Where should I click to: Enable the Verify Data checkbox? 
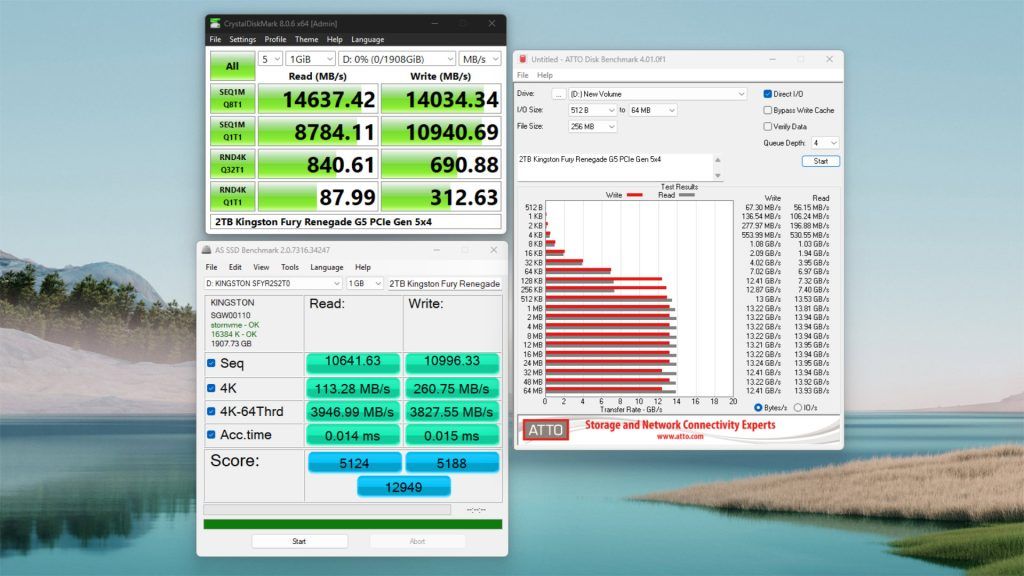pos(767,127)
